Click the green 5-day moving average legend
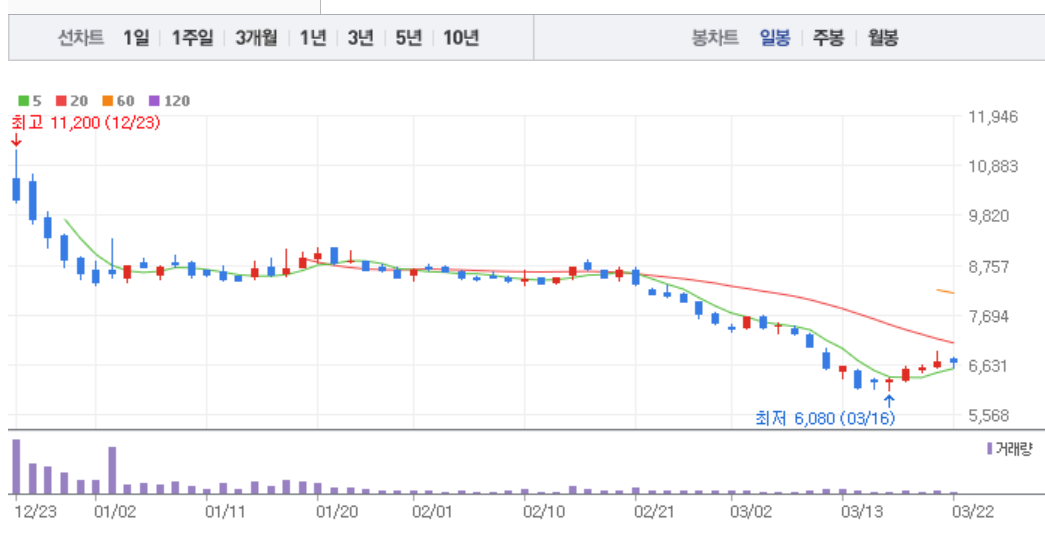Image resolution: width=1045 pixels, height=538 pixels. click(x=30, y=101)
